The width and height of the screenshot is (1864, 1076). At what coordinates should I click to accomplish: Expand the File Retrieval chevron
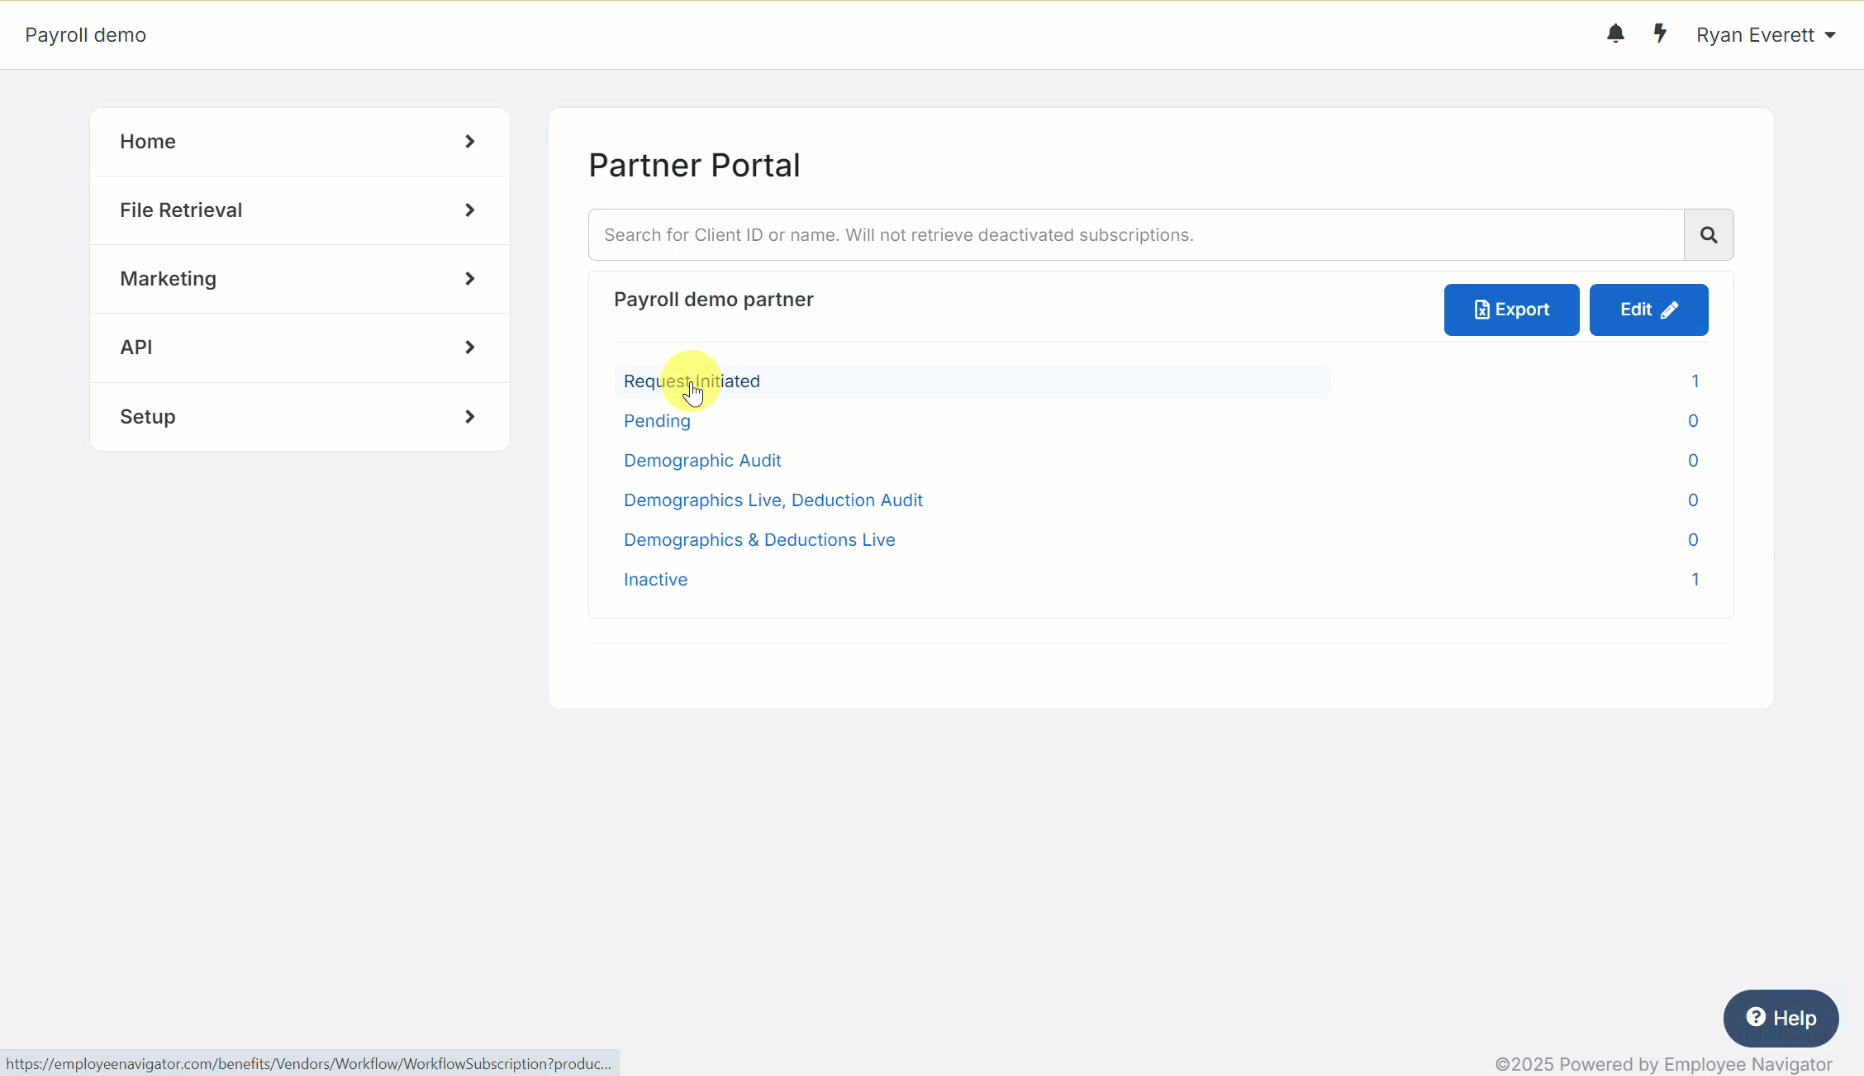coord(469,210)
